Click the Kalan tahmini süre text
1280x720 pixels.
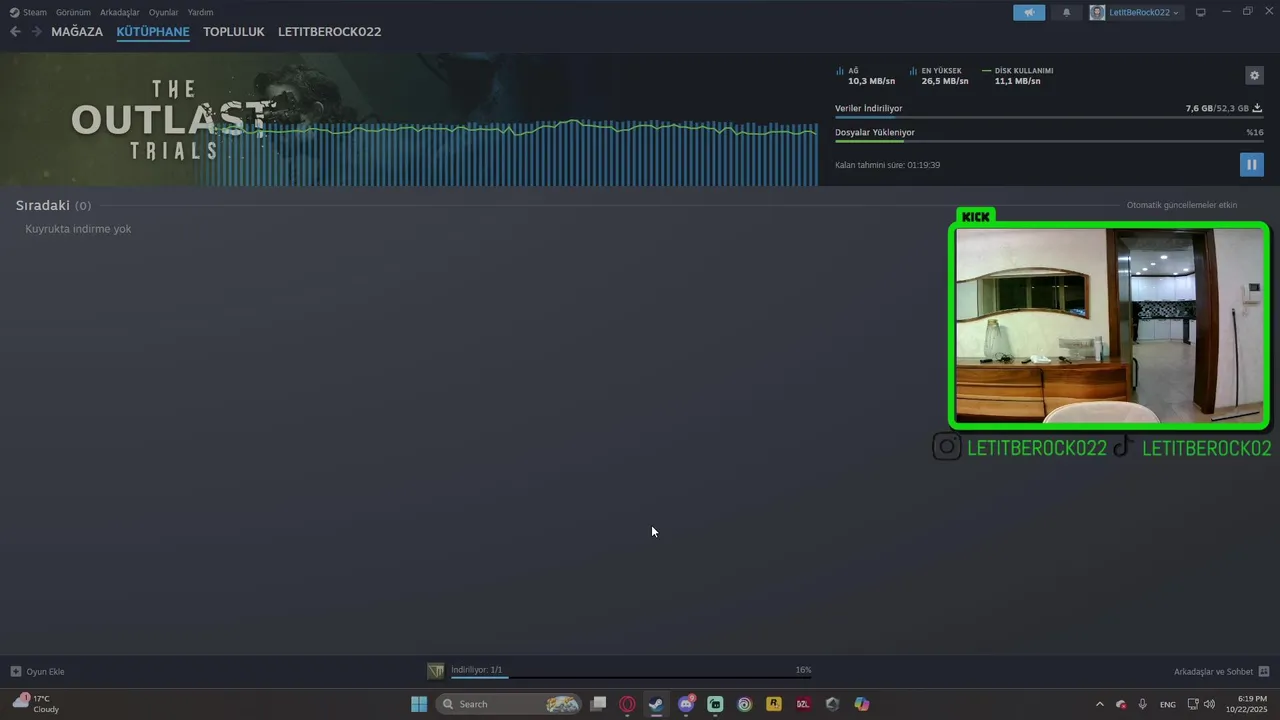point(887,165)
